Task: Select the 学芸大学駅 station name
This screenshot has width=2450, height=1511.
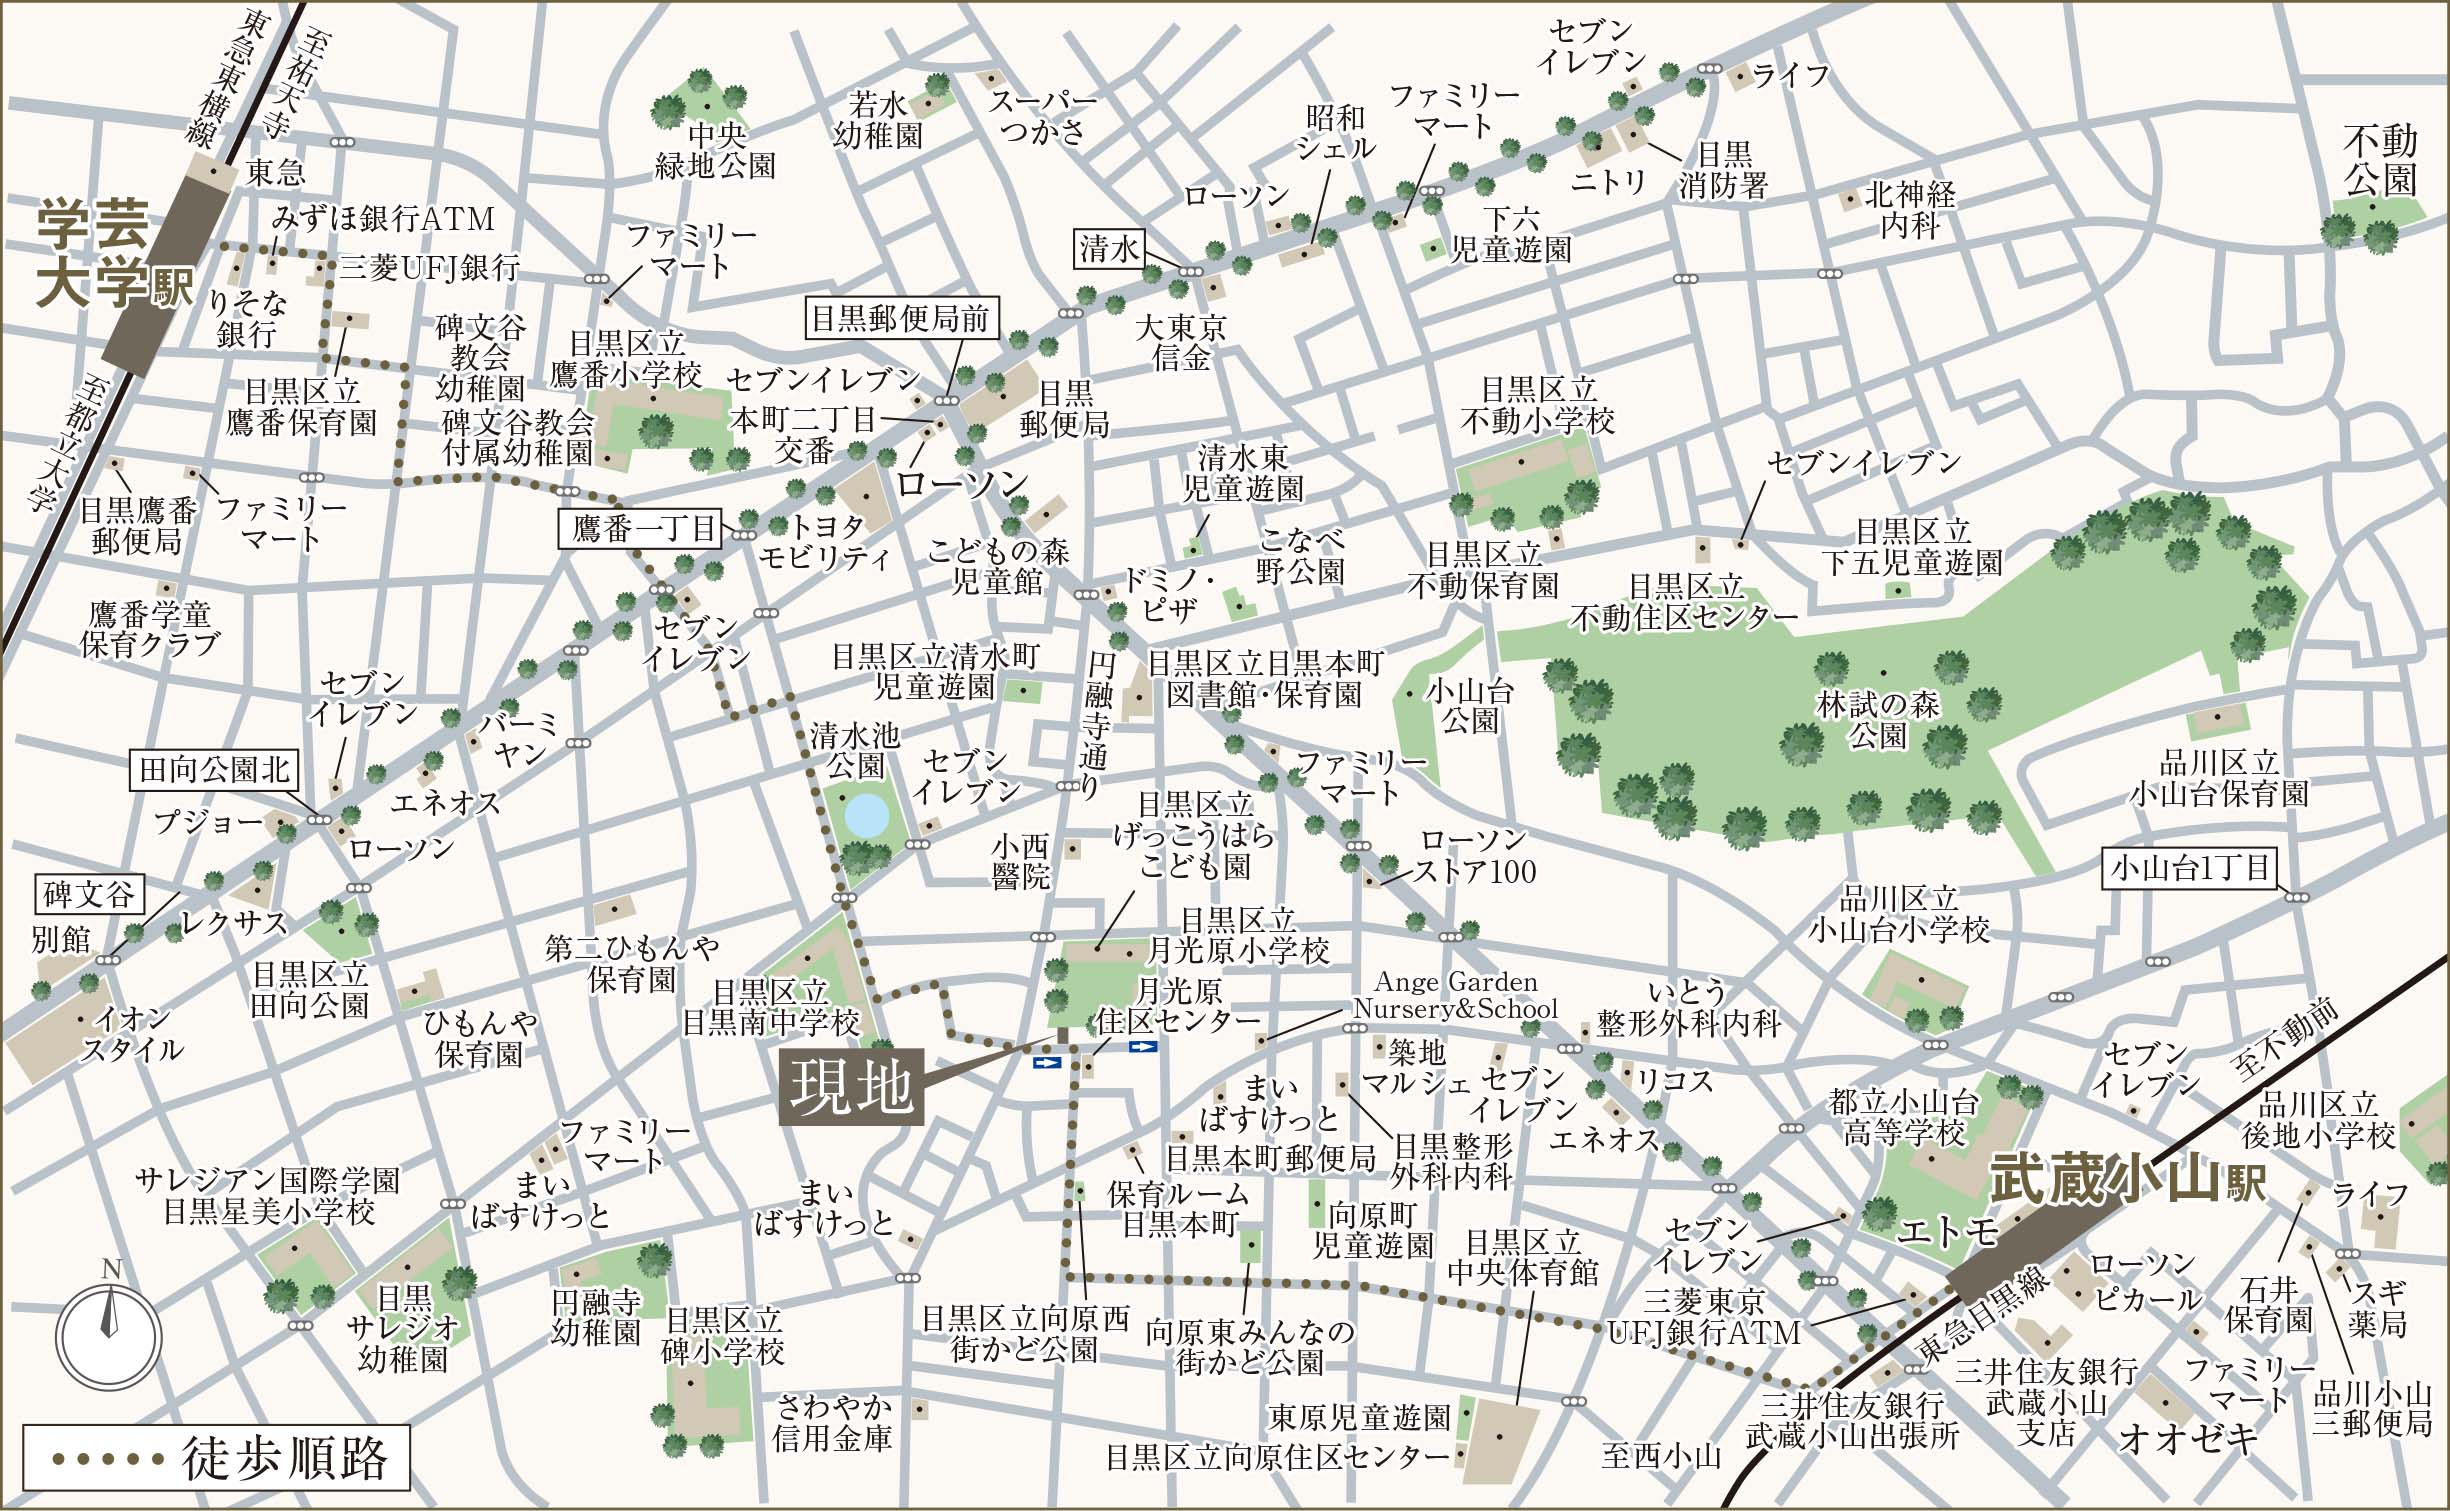Action: coord(115,252)
